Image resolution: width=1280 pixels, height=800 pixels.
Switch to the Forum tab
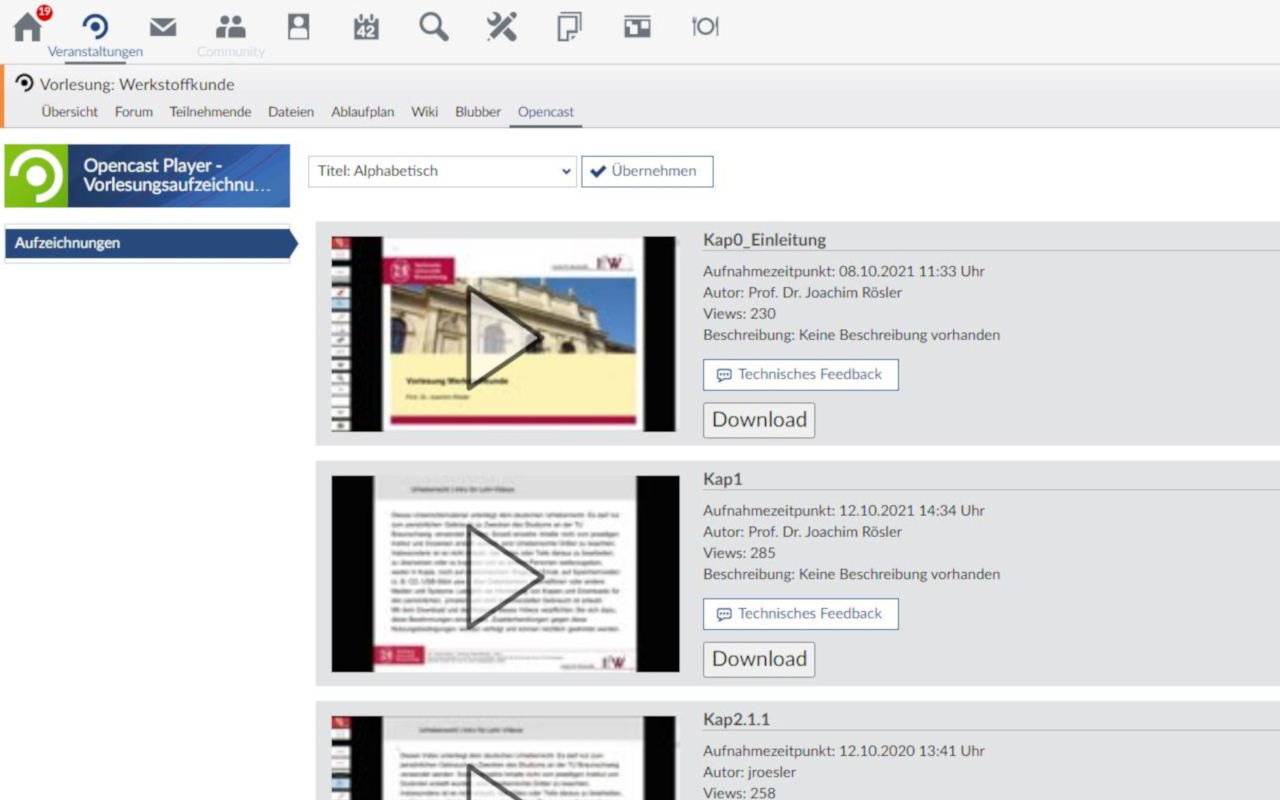tap(134, 112)
